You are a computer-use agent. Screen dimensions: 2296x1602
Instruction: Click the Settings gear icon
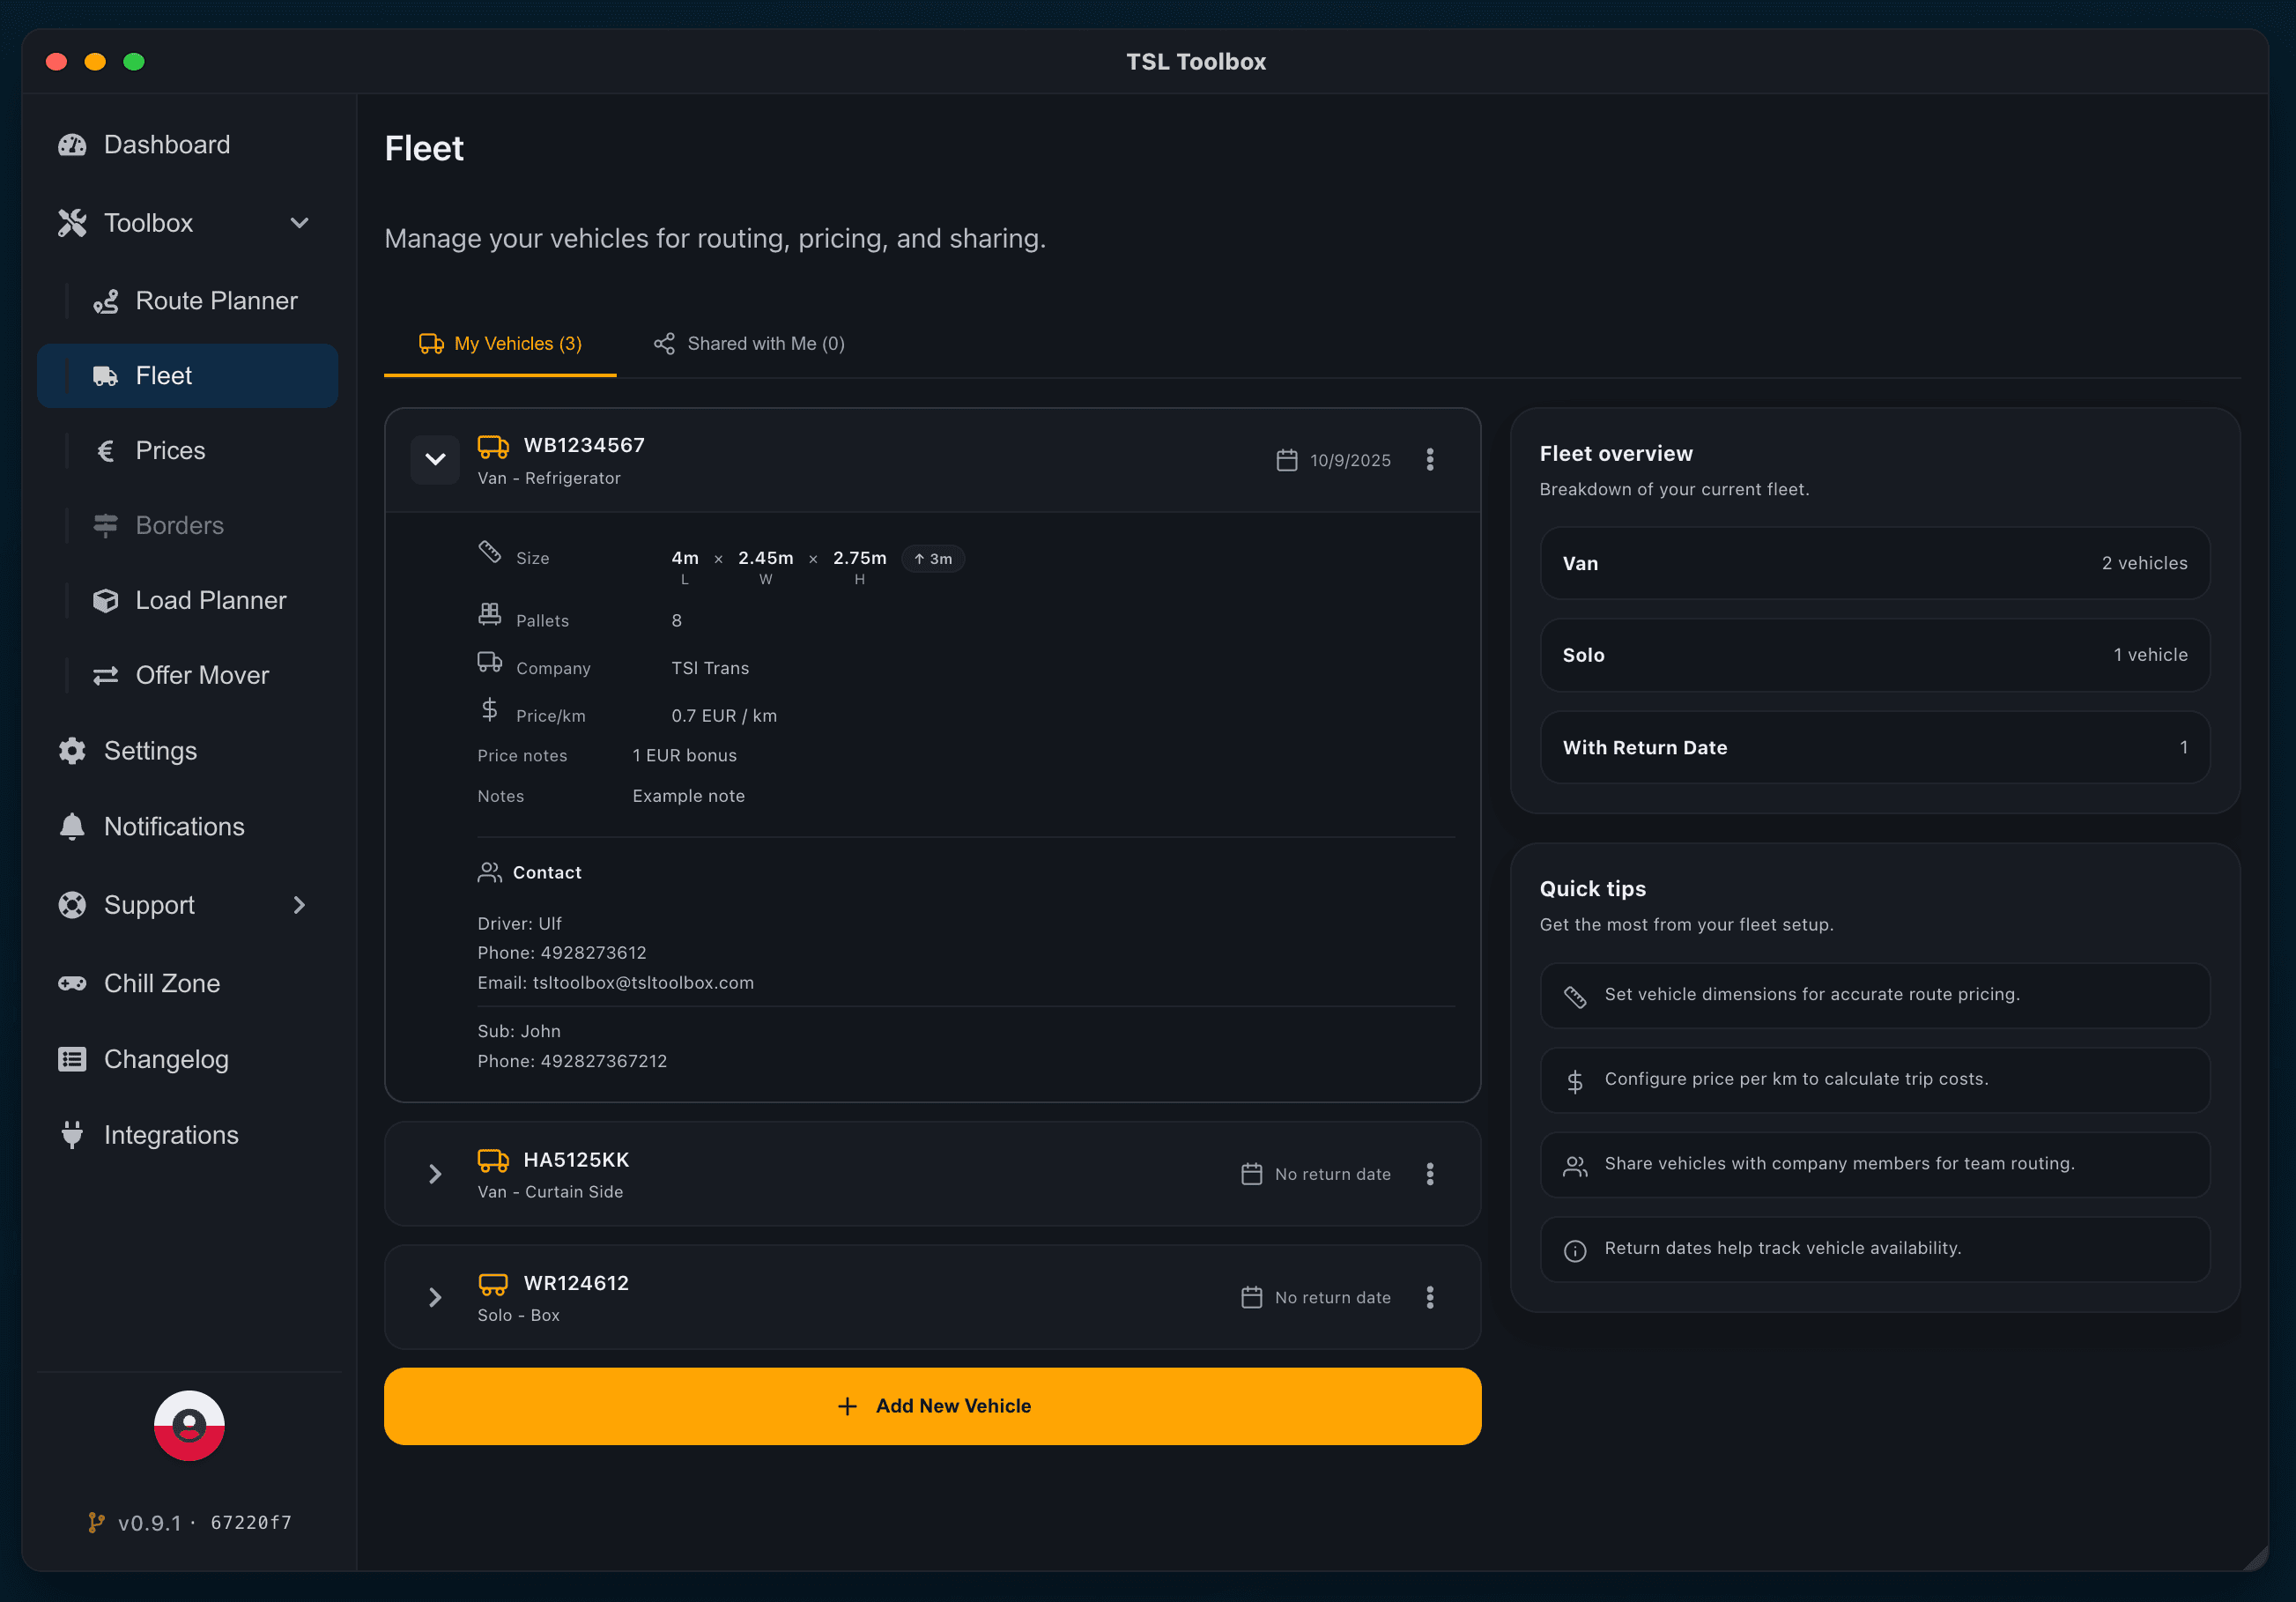[72, 751]
